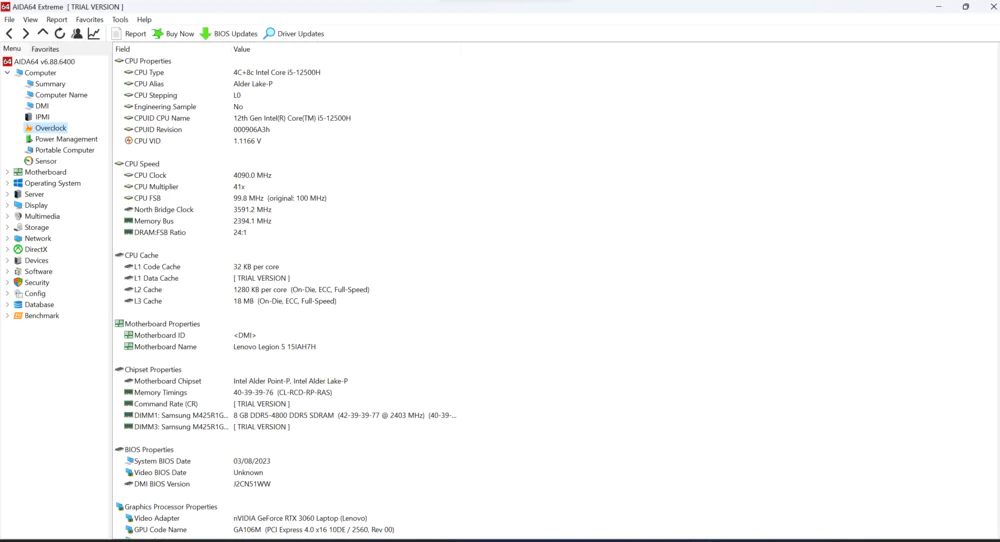1000x542 pixels.
Task: Expand the Benchmark tree node
Action: (8, 316)
